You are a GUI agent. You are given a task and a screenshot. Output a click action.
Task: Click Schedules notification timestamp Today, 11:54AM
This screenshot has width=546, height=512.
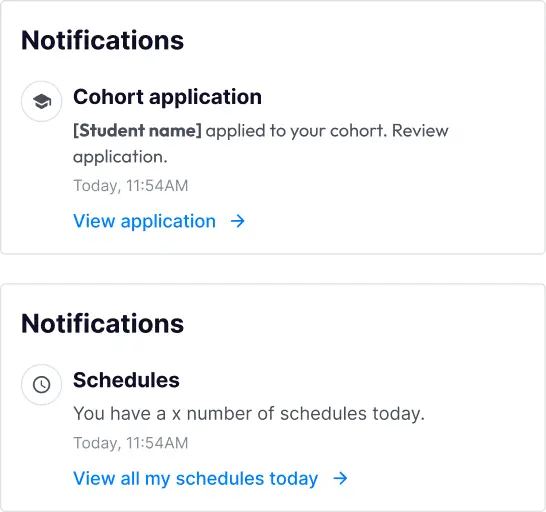pyautogui.click(x=131, y=443)
